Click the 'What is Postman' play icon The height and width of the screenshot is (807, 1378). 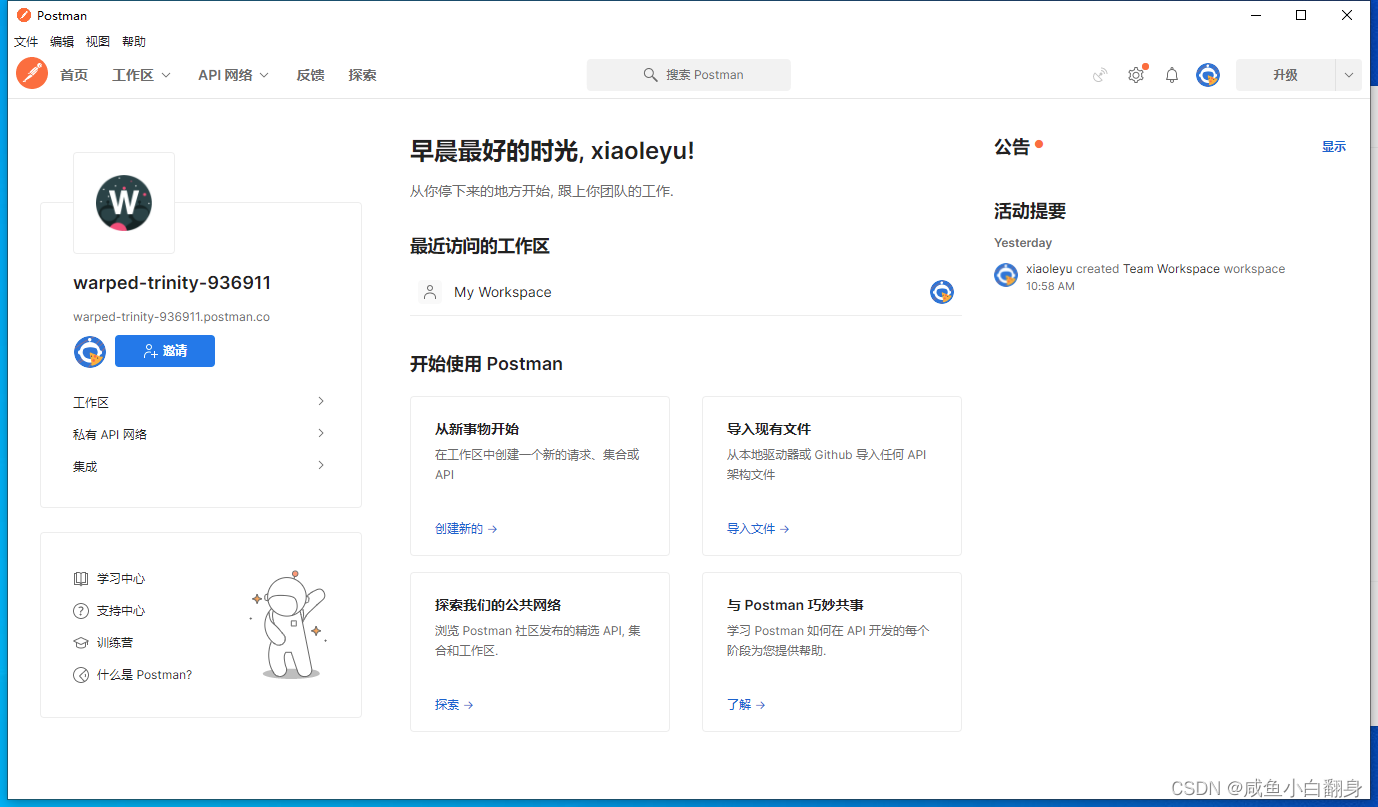coord(81,675)
